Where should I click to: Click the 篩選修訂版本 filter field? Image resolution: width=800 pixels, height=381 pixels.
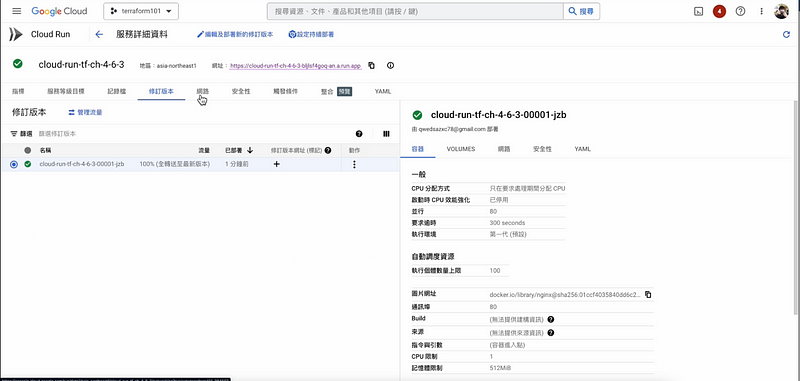pos(194,134)
